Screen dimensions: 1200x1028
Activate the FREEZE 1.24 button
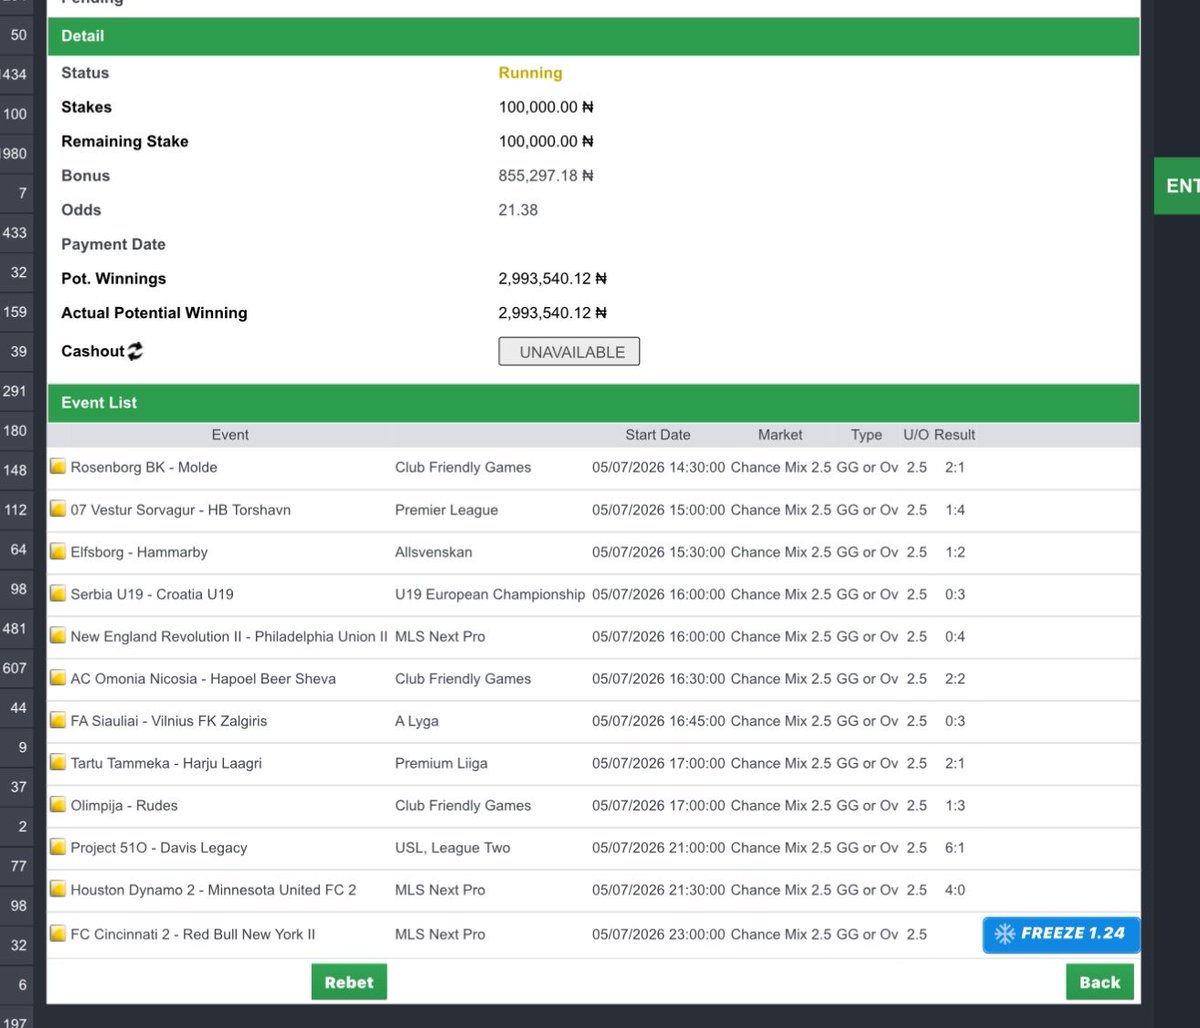click(x=1061, y=934)
